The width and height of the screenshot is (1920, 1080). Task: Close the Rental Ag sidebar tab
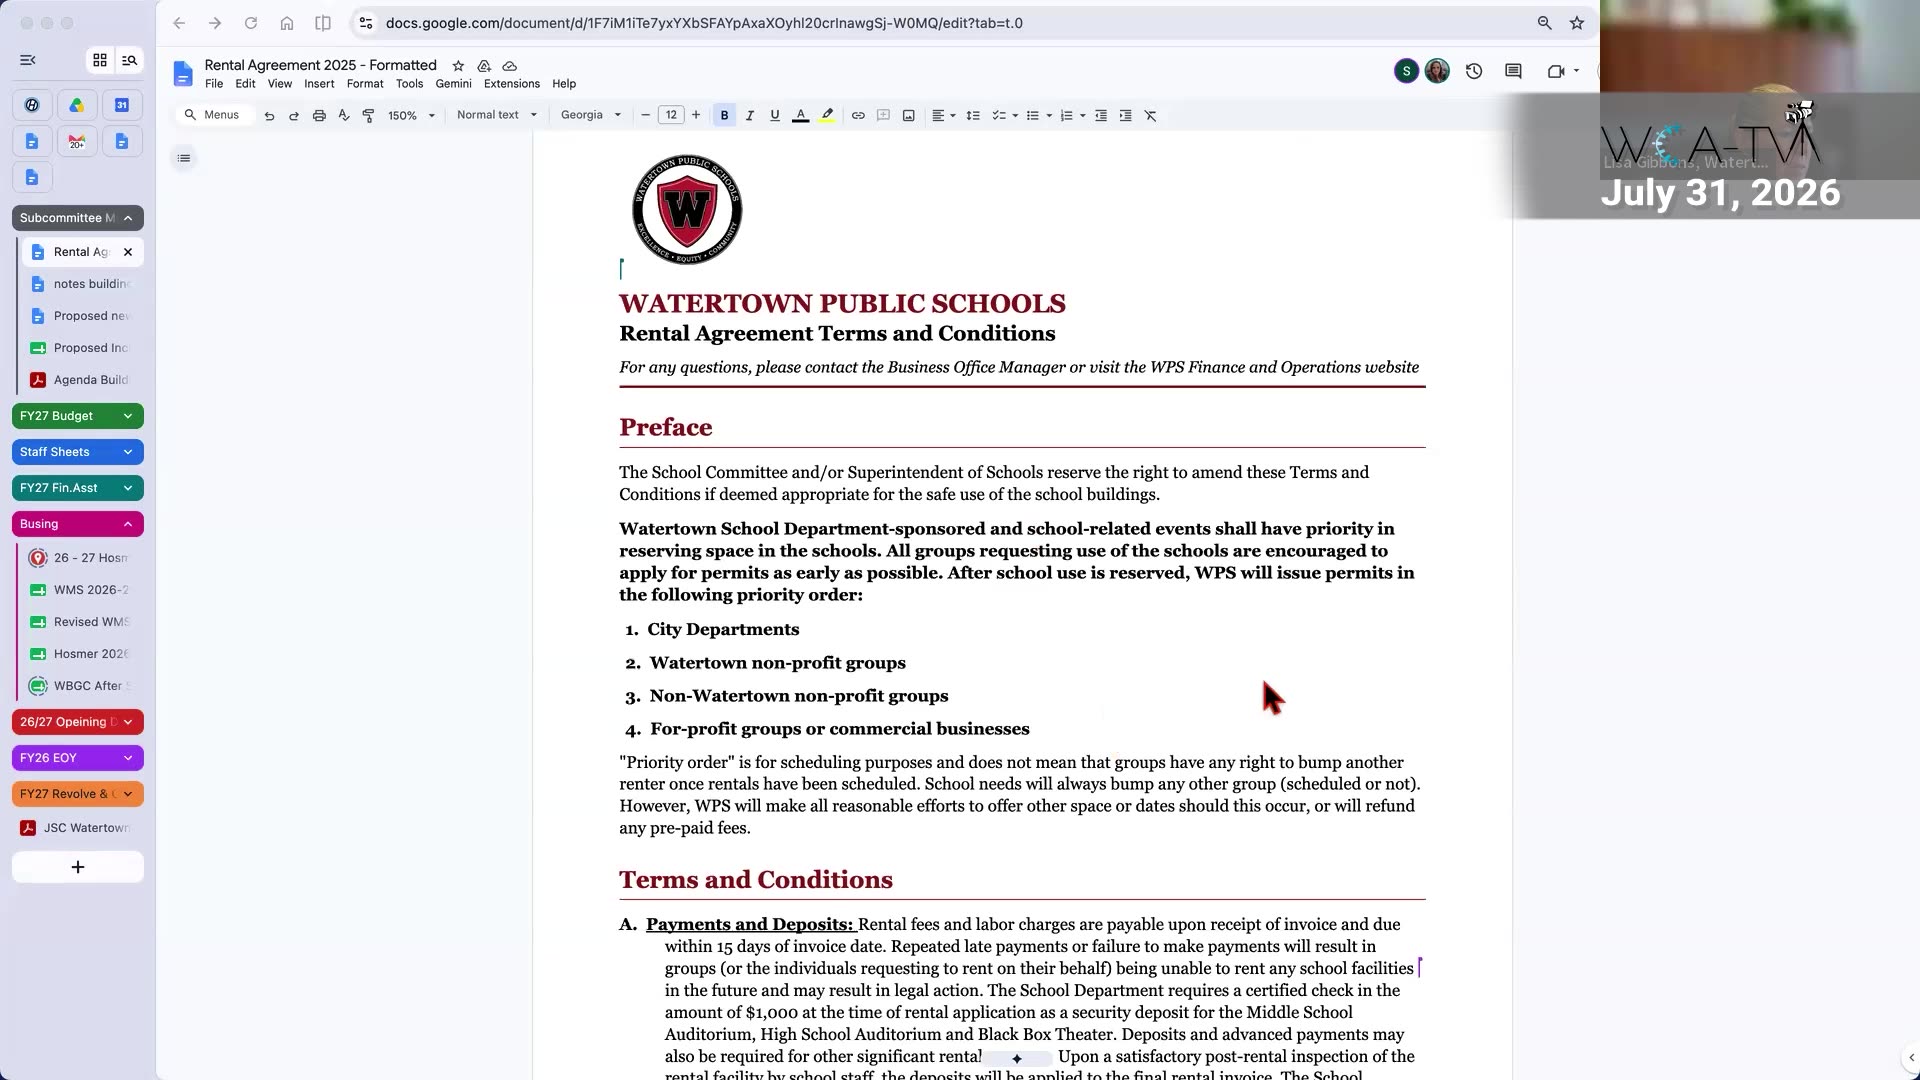[x=128, y=252]
